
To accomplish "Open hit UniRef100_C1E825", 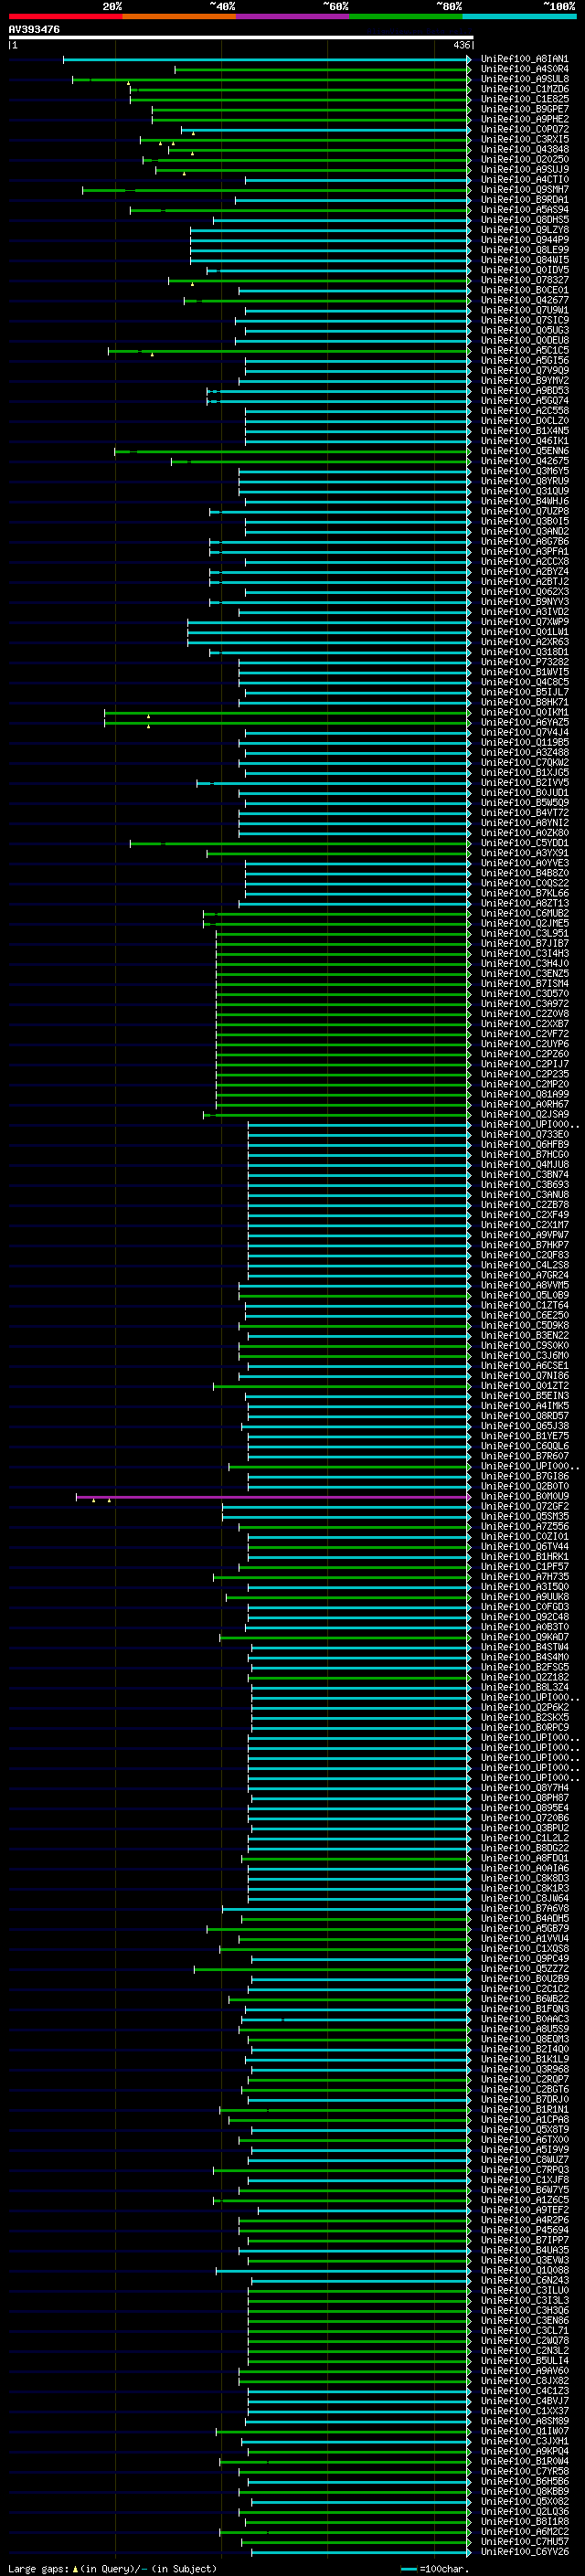I will (525, 100).
